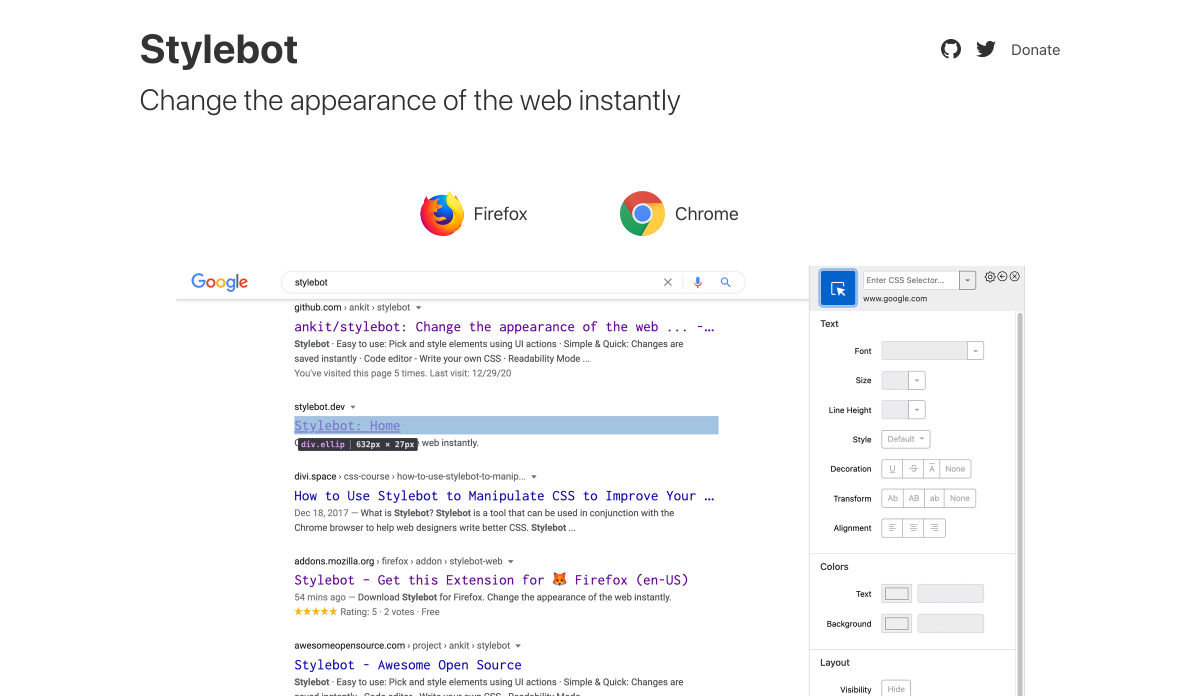Click 'www.google.com' text in Stylebot panel
The image size is (1200, 696).
[895, 299]
